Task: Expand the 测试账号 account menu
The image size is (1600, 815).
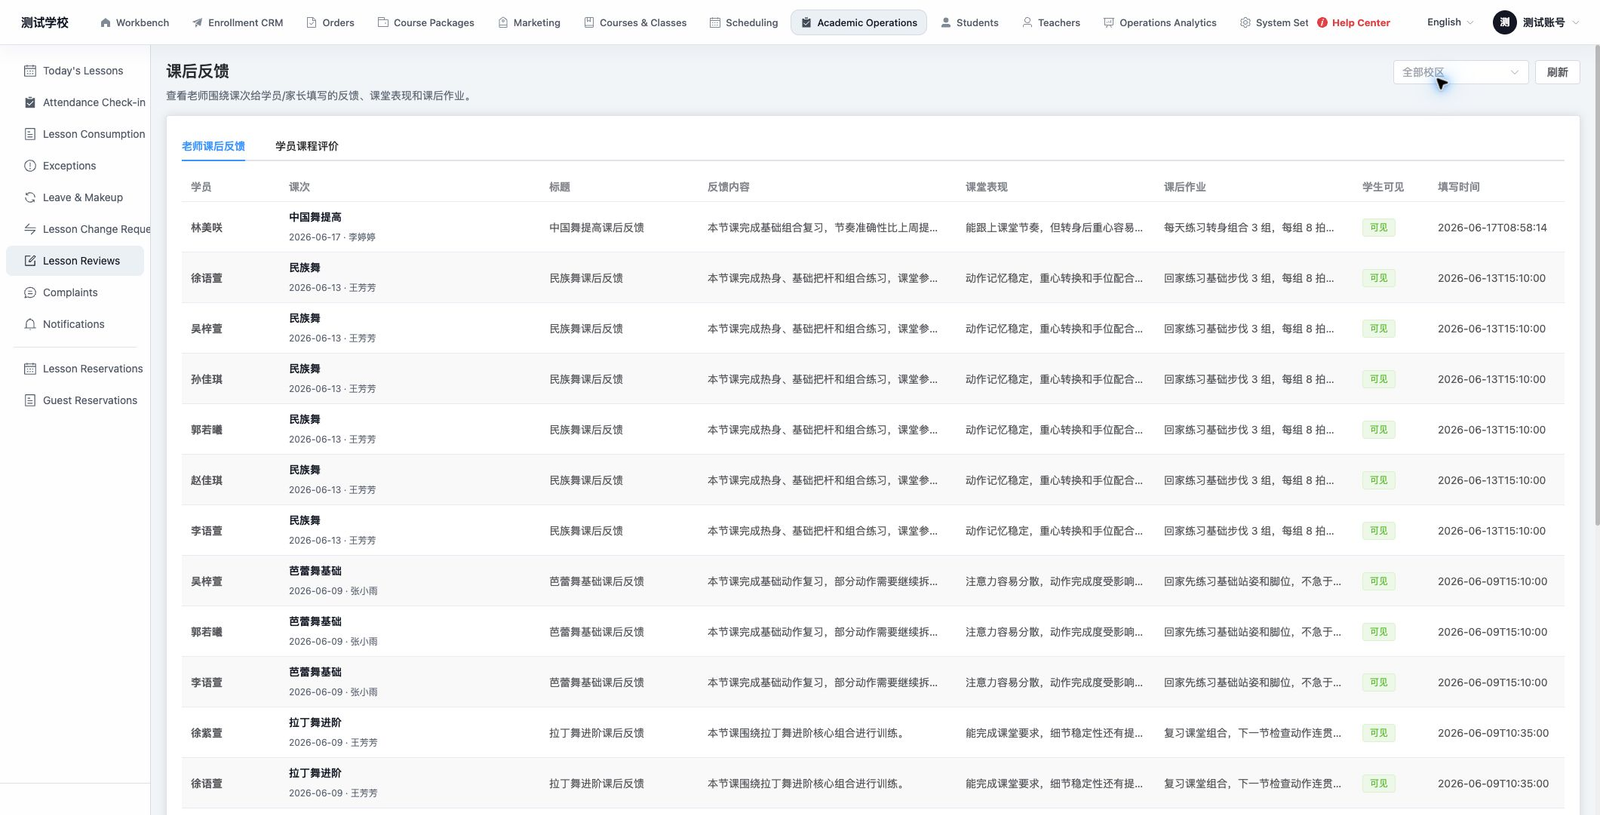Action: click(1536, 22)
